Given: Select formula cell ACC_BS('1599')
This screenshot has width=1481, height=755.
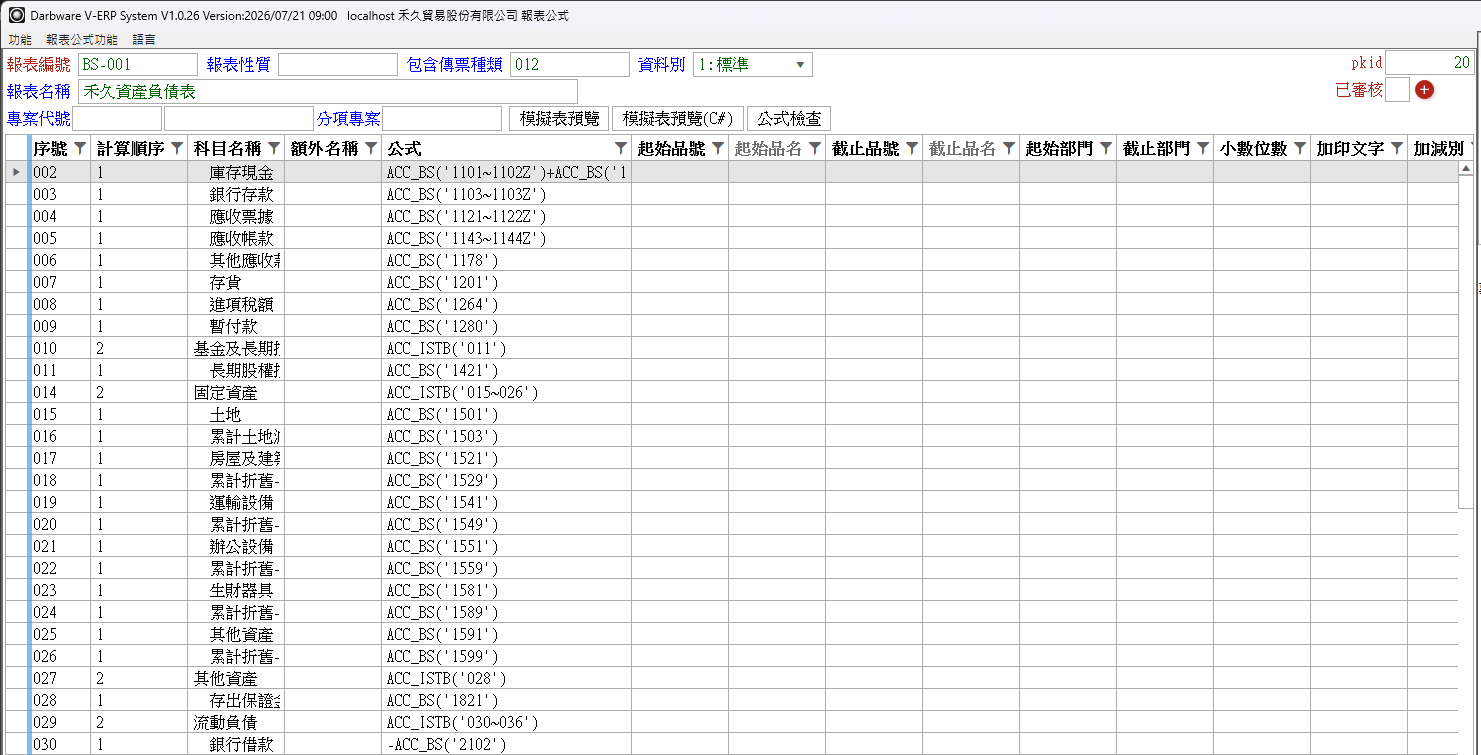Looking at the screenshot, I should [x=506, y=656].
